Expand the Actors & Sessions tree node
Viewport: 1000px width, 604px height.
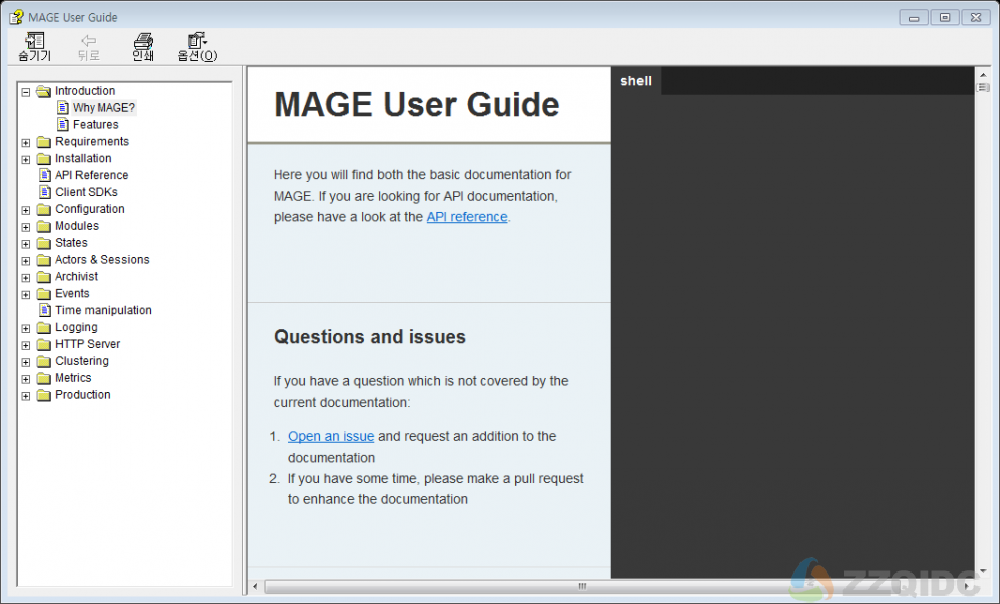(x=26, y=261)
